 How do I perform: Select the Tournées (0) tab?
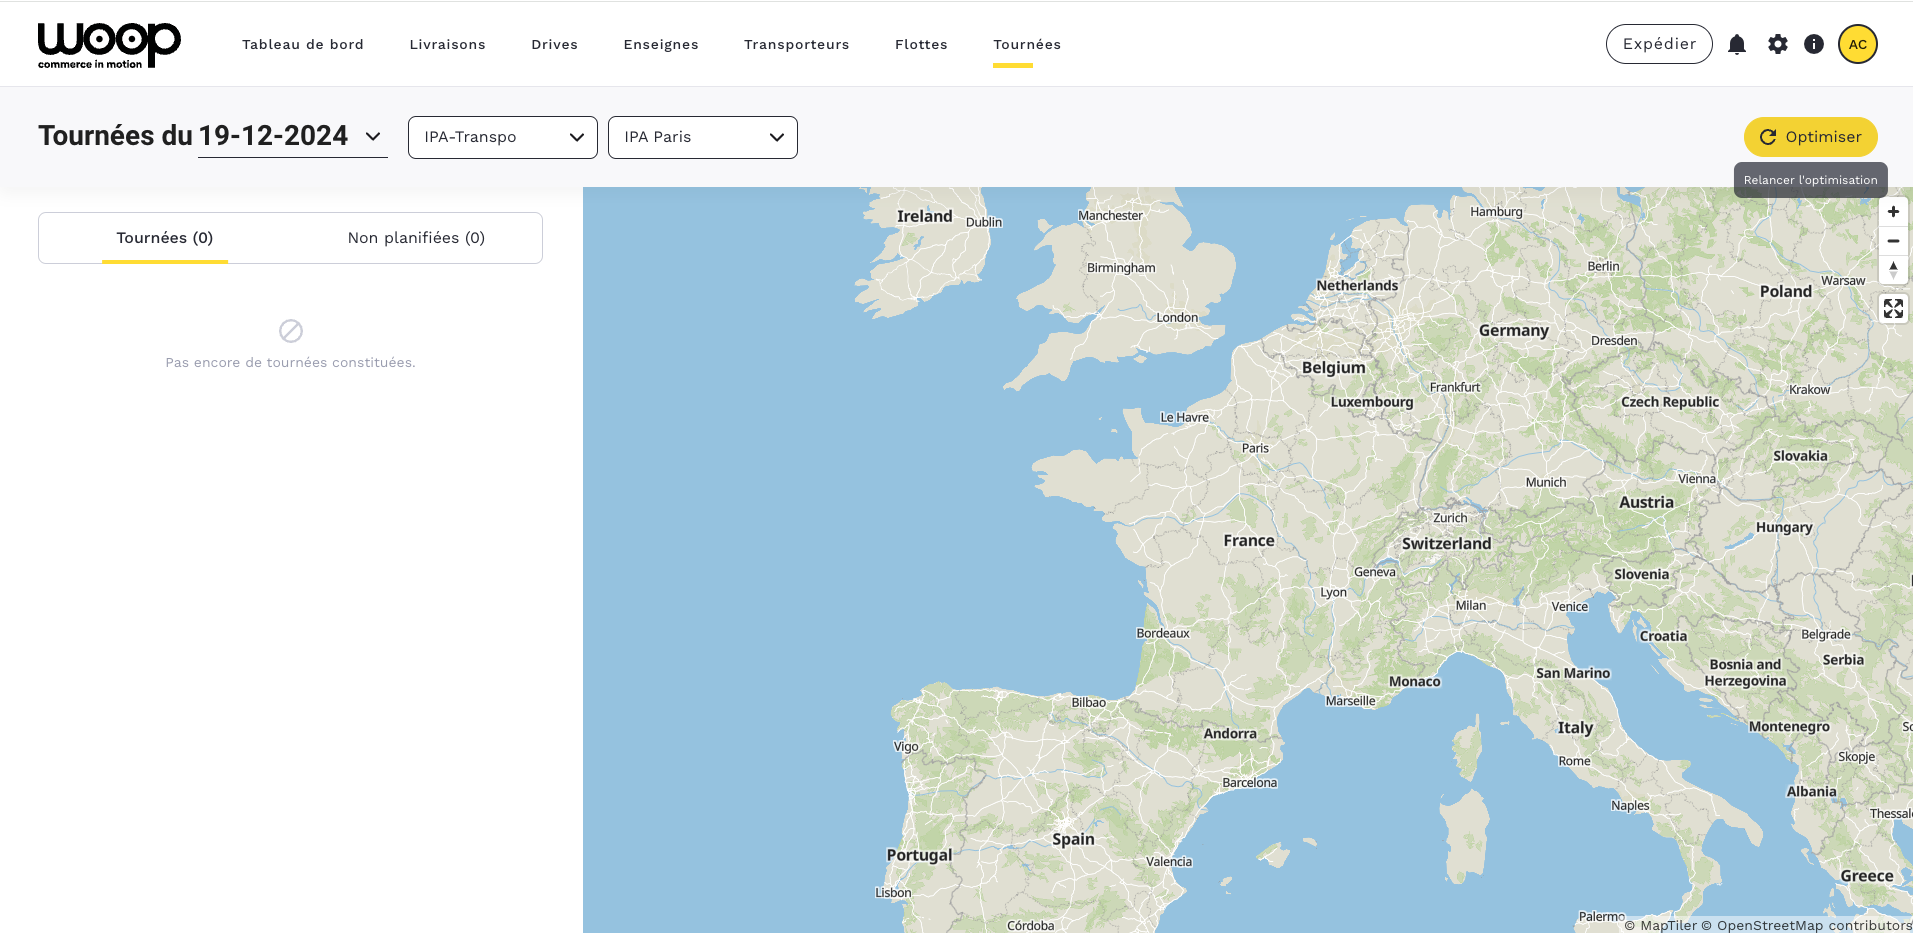click(x=165, y=238)
